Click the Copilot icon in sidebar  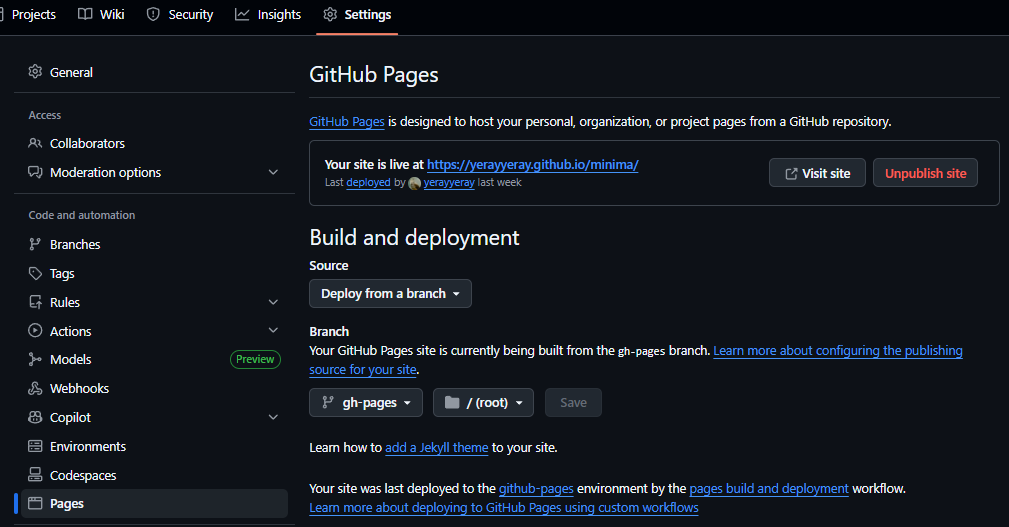[x=35, y=417]
